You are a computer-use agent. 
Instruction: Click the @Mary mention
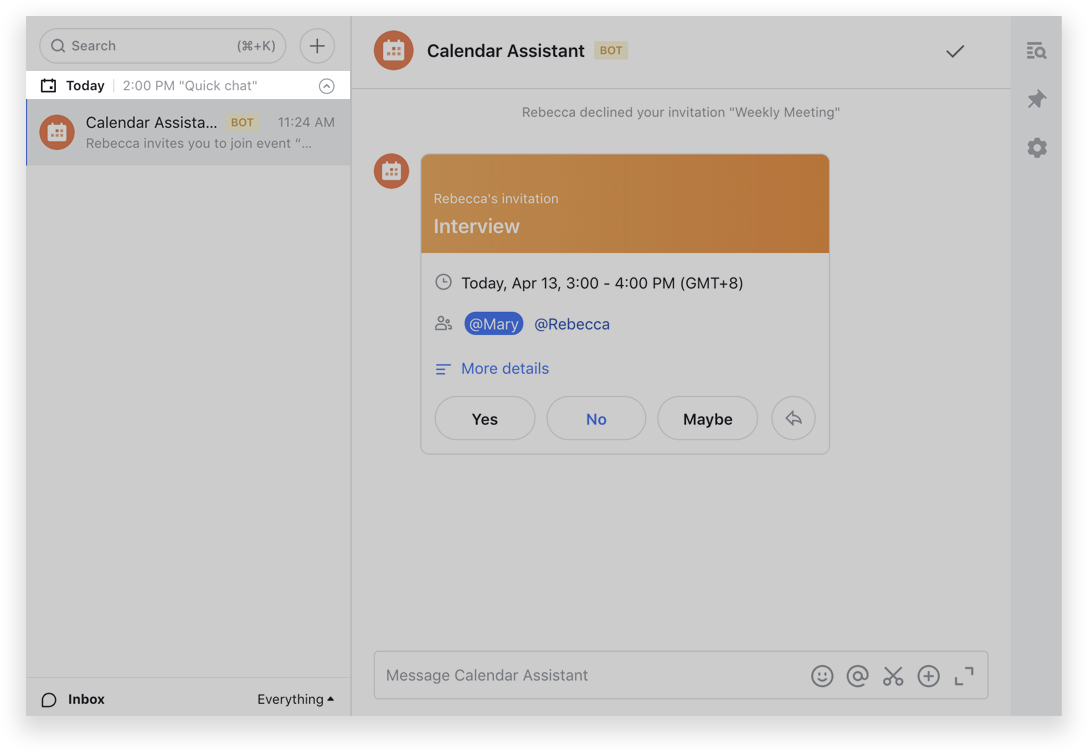click(x=493, y=323)
